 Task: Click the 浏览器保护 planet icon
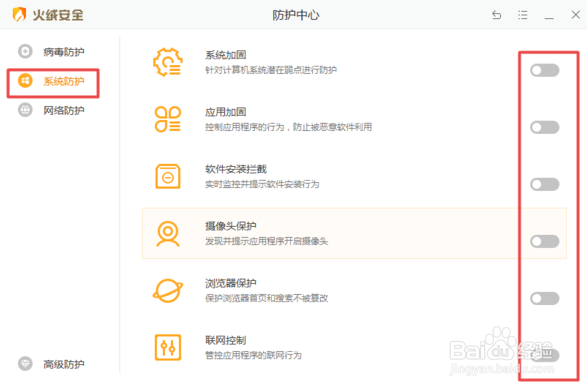click(x=168, y=291)
